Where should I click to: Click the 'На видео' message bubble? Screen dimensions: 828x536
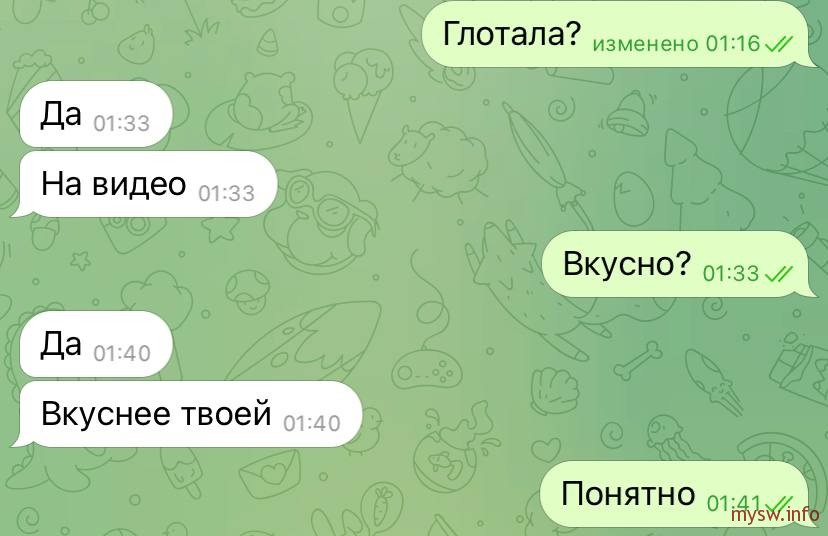point(144,184)
